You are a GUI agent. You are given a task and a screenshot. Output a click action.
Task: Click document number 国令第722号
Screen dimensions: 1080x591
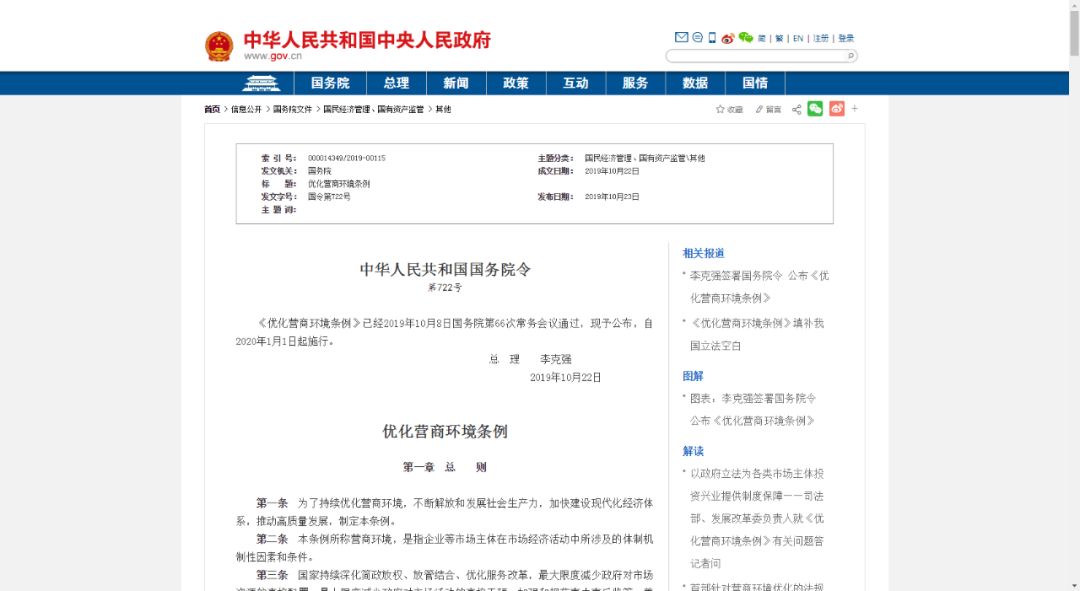(329, 196)
